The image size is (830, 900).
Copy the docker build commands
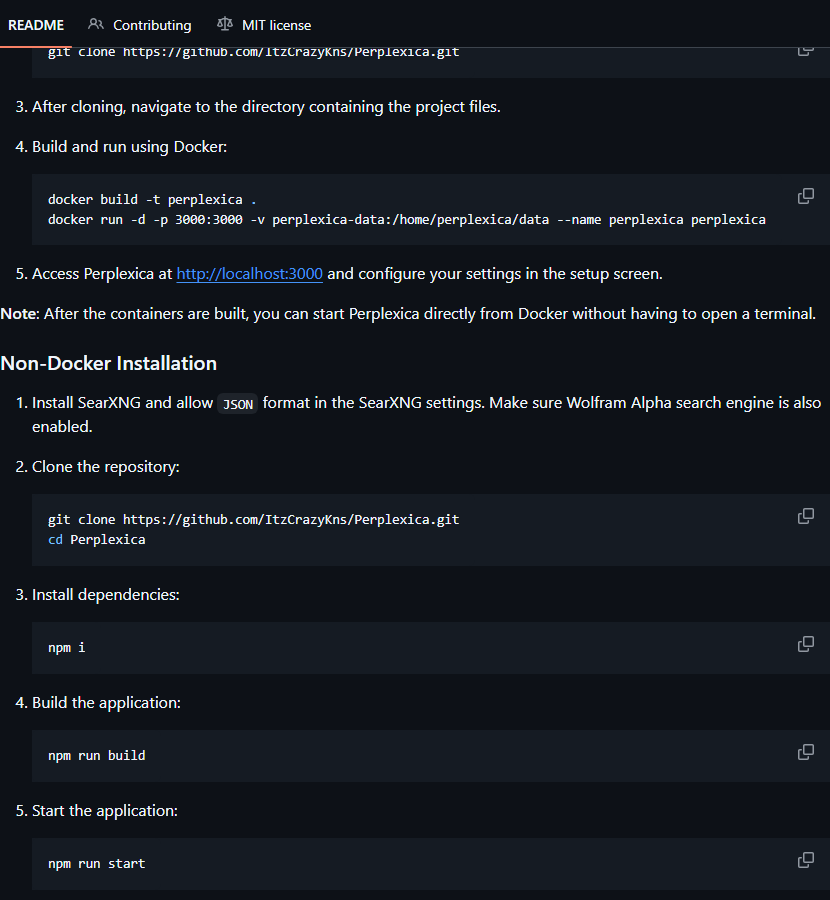click(805, 196)
